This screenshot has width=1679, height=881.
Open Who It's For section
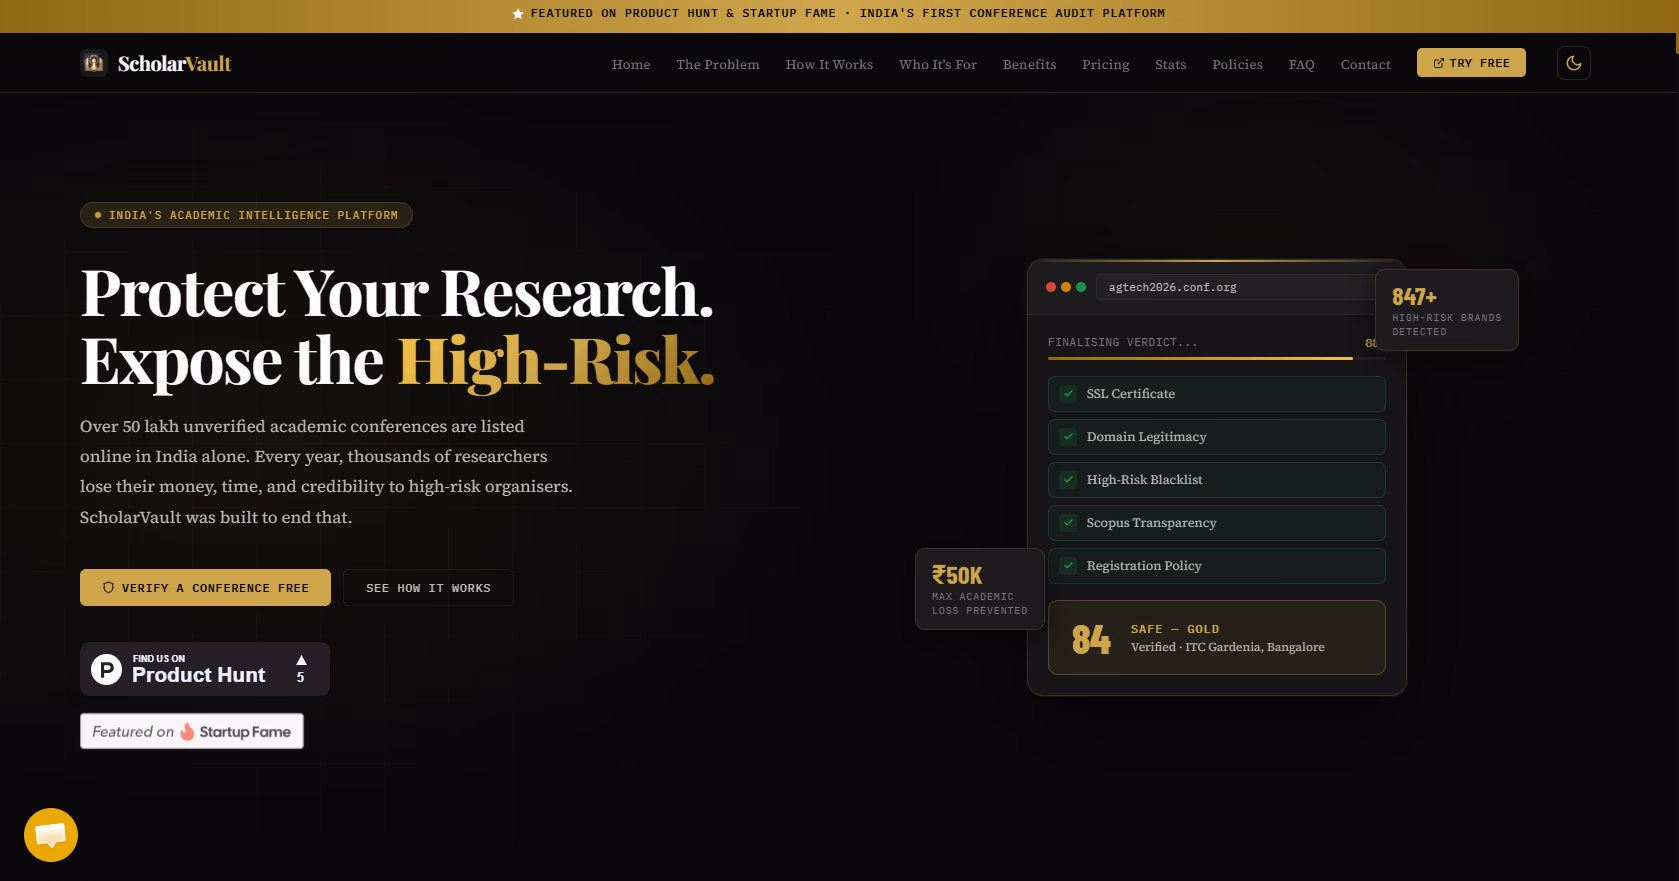[938, 64]
